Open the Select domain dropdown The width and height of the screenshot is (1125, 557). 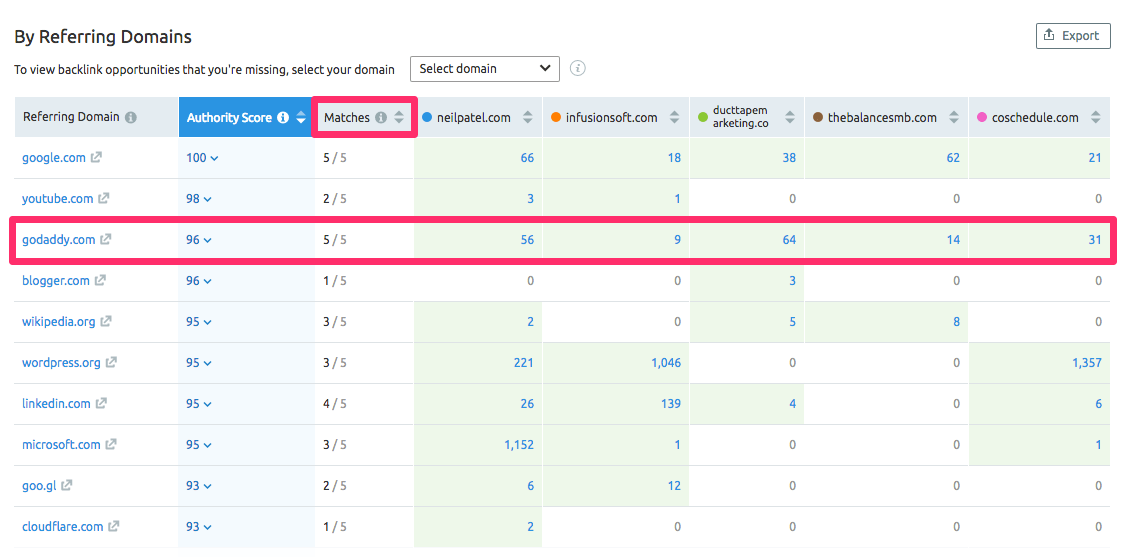485,69
